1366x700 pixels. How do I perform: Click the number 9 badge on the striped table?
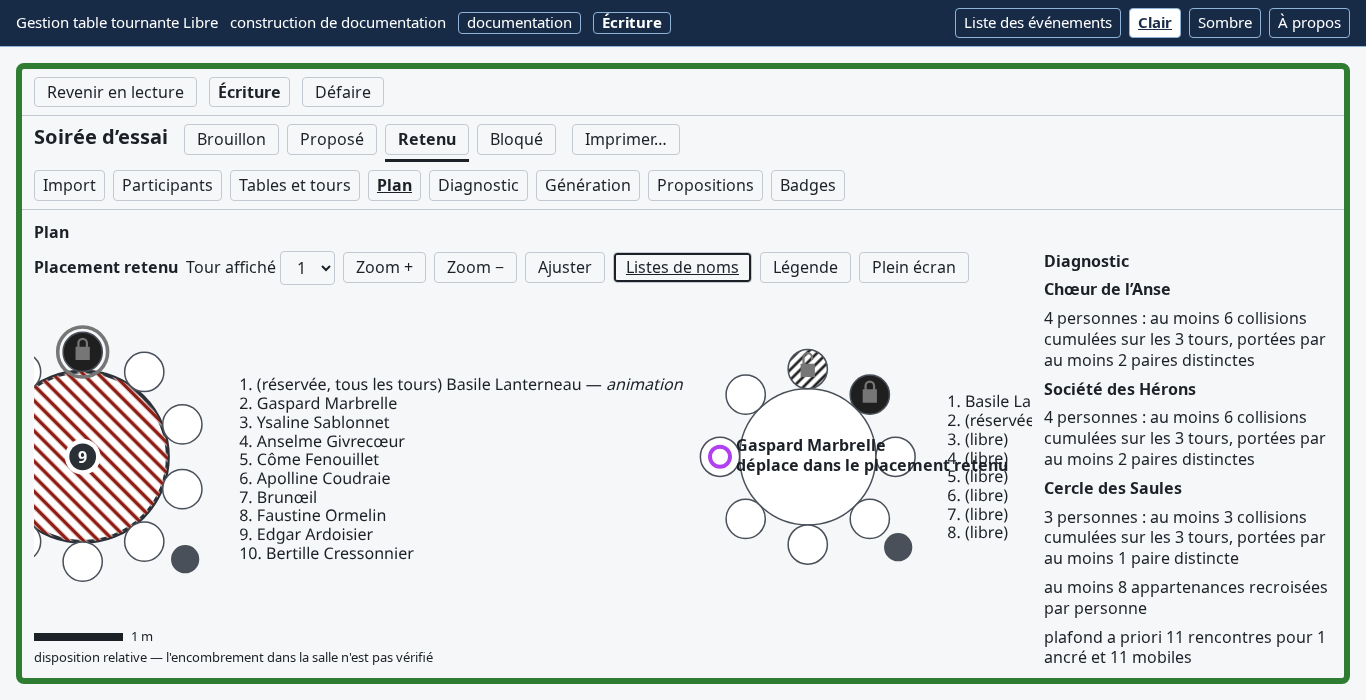click(x=82, y=457)
